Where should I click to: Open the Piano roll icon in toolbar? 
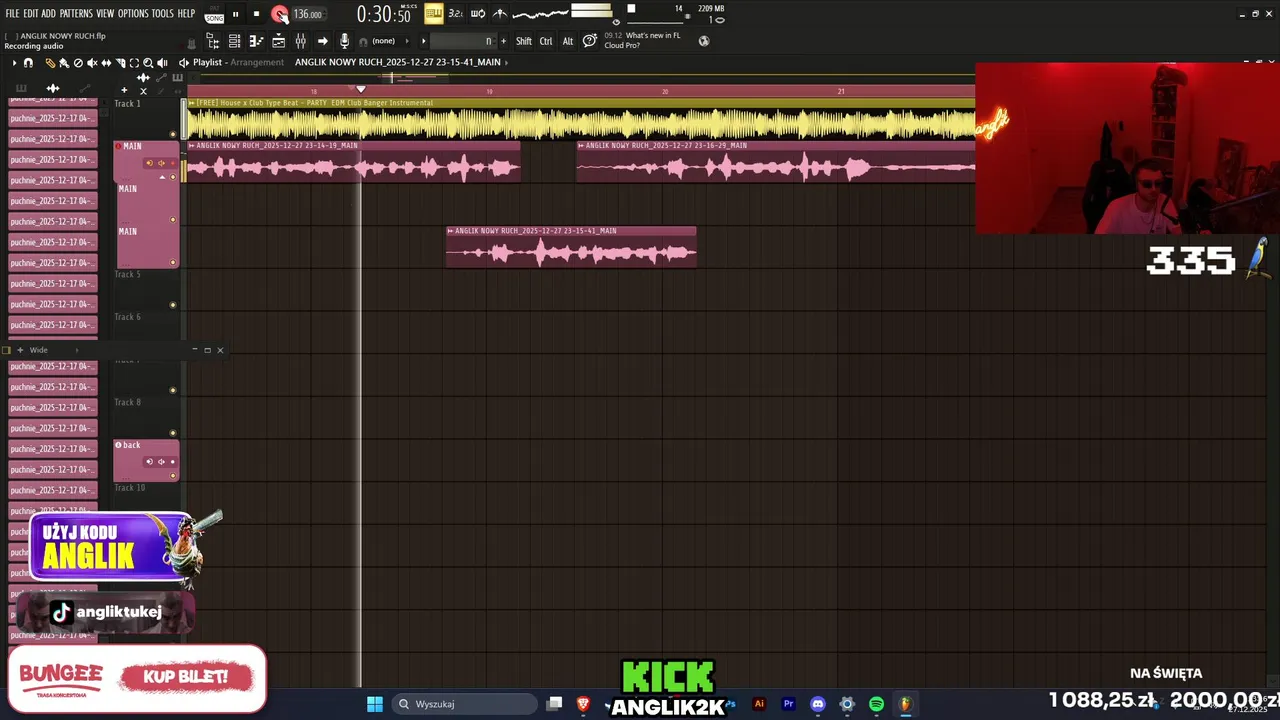(x=256, y=41)
